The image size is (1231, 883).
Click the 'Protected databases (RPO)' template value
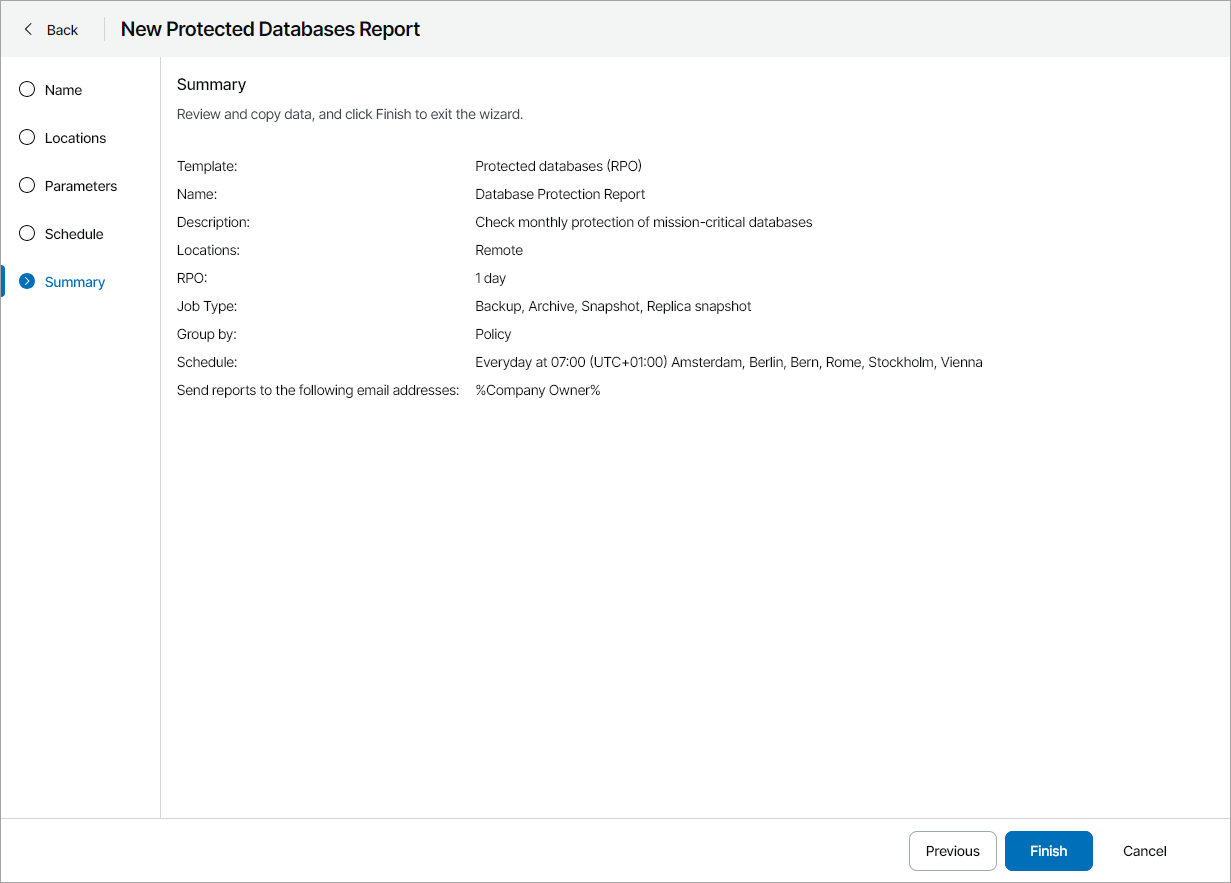(x=558, y=166)
